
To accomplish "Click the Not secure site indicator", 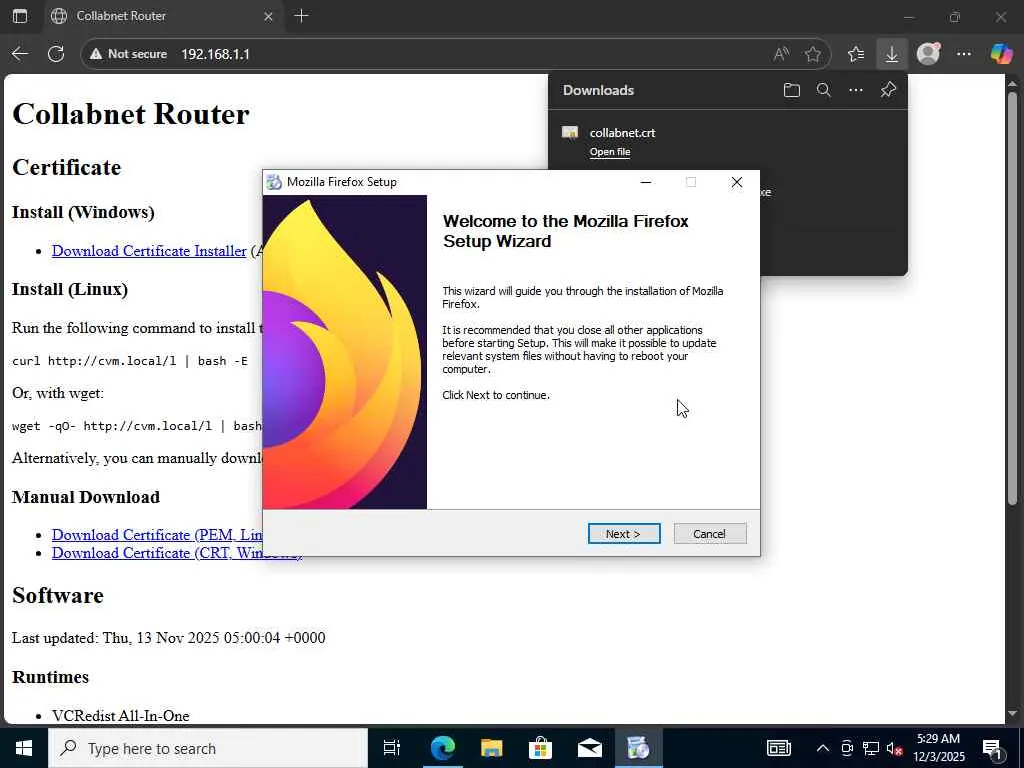I will click(x=129, y=54).
